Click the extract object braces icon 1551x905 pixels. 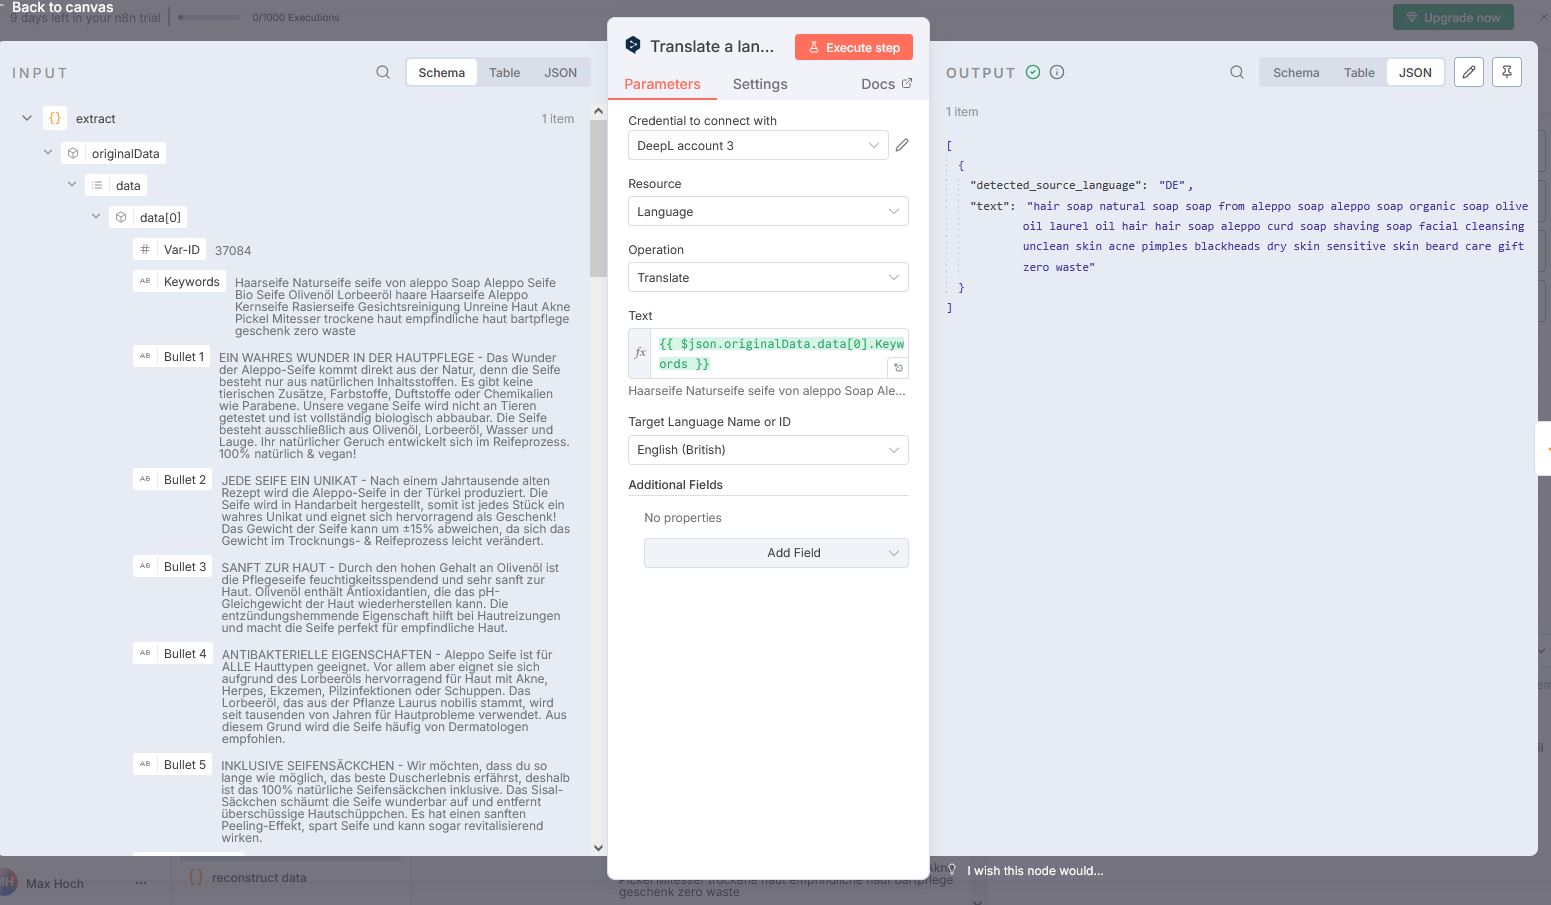(x=55, y=118)
